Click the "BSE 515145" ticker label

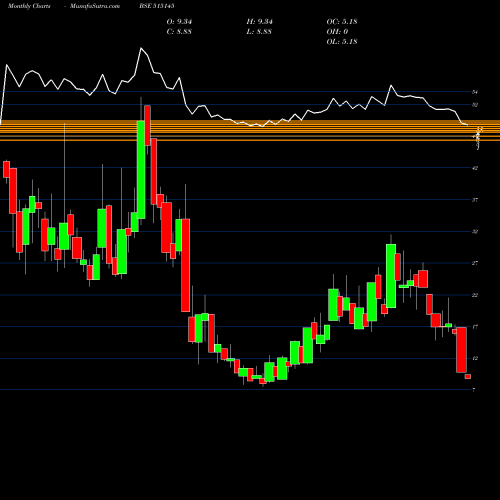(x=157, y=6)
